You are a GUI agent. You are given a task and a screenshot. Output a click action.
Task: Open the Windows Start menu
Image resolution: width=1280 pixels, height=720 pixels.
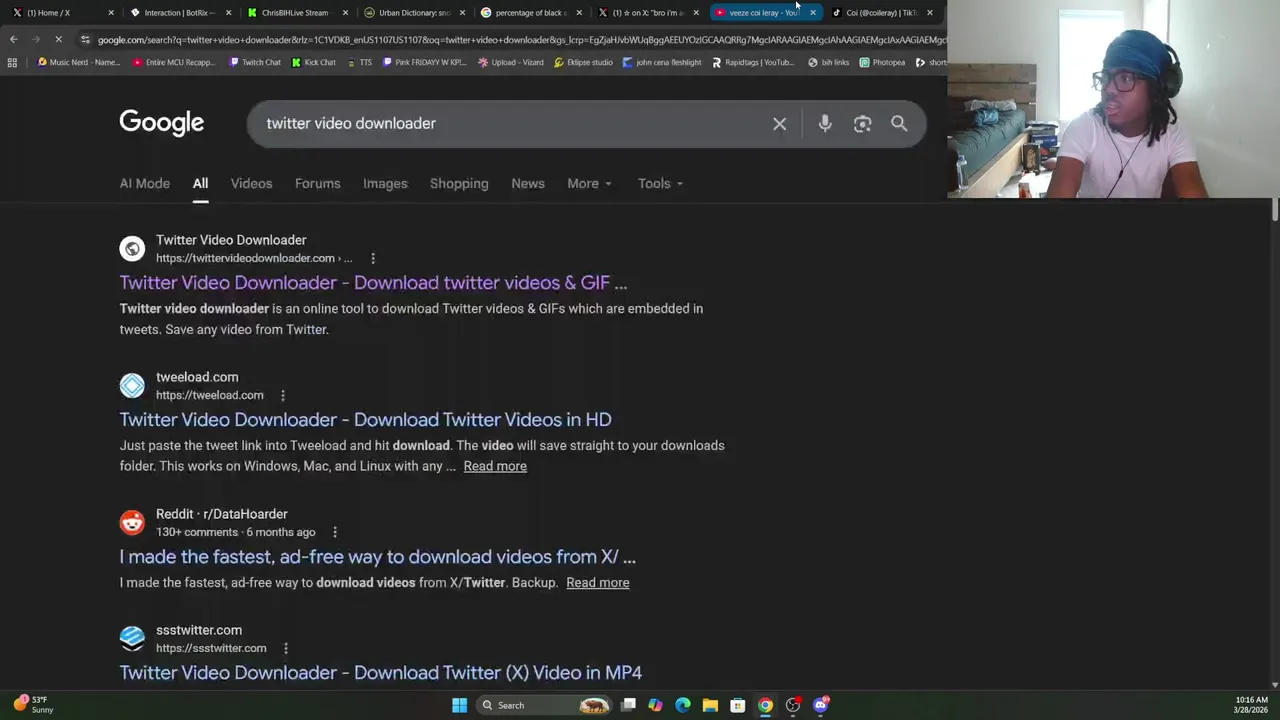click(459, 705)
